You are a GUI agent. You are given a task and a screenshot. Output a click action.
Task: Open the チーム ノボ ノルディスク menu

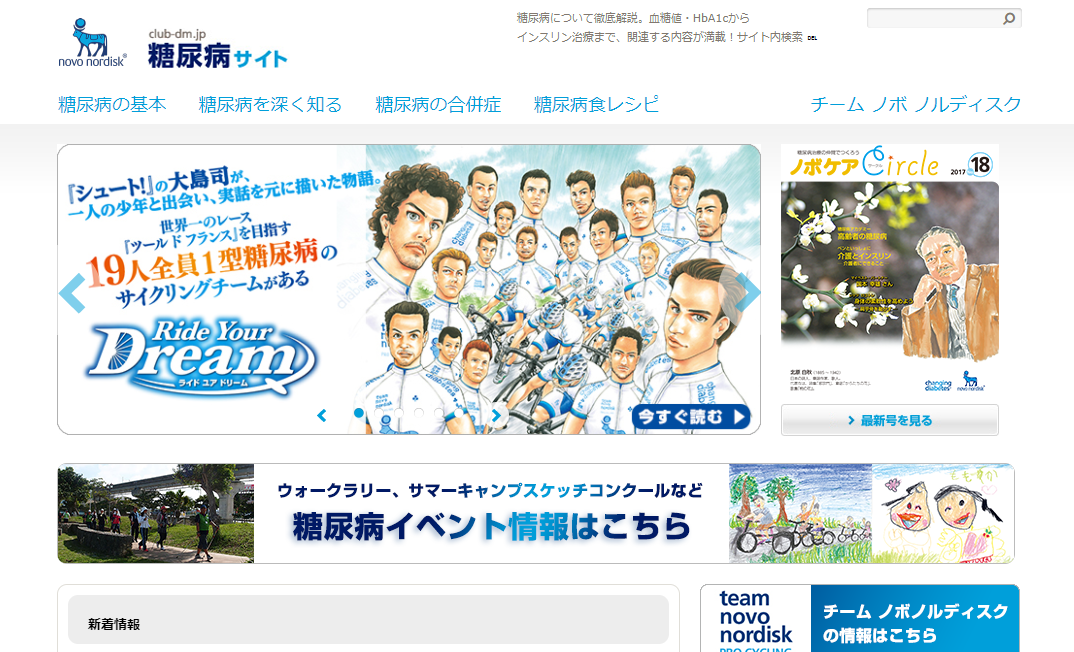pyautogui.click(x=916, y=104)
